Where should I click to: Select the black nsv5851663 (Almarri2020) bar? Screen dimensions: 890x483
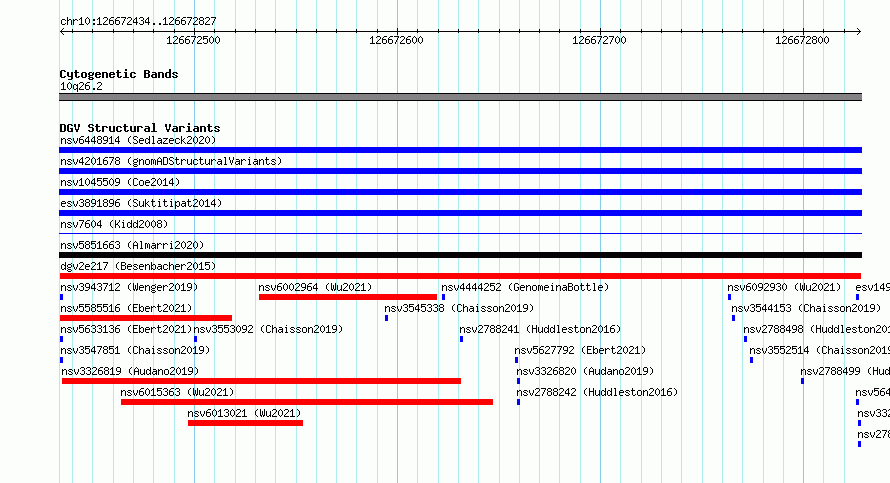coord(460,255)
